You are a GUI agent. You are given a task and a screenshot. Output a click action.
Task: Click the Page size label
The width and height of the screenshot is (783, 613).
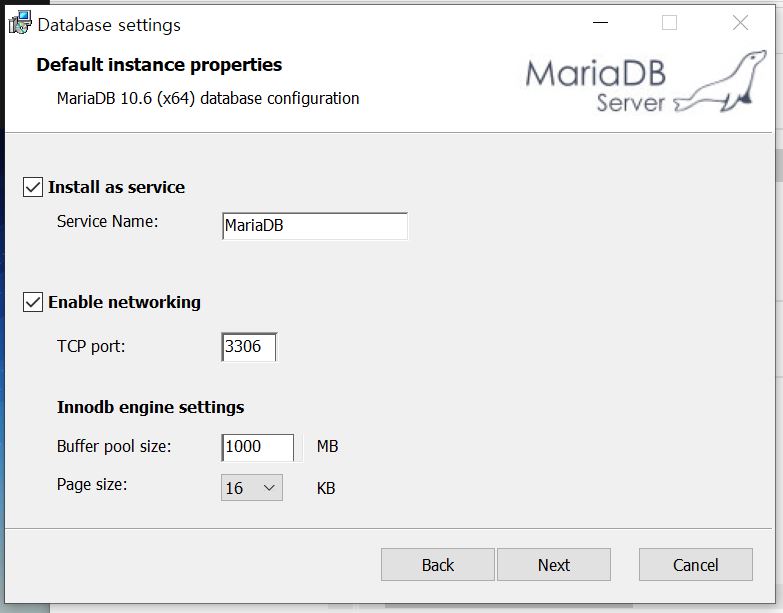(92, 484)
